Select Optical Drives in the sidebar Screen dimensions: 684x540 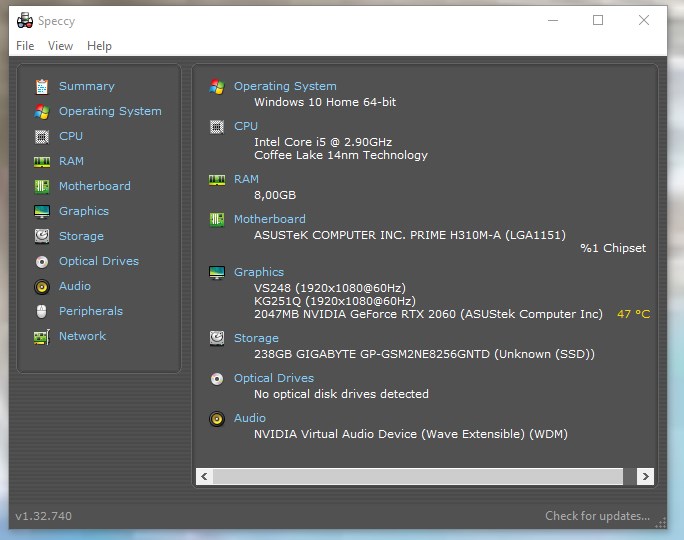point(99,261)
